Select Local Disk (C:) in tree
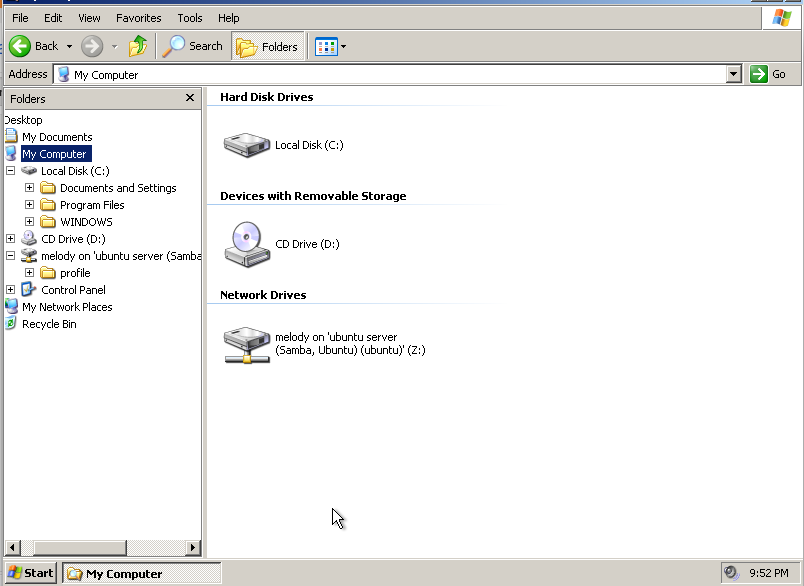The height and width of the screenshot is (586, 804). pos(75,171)
